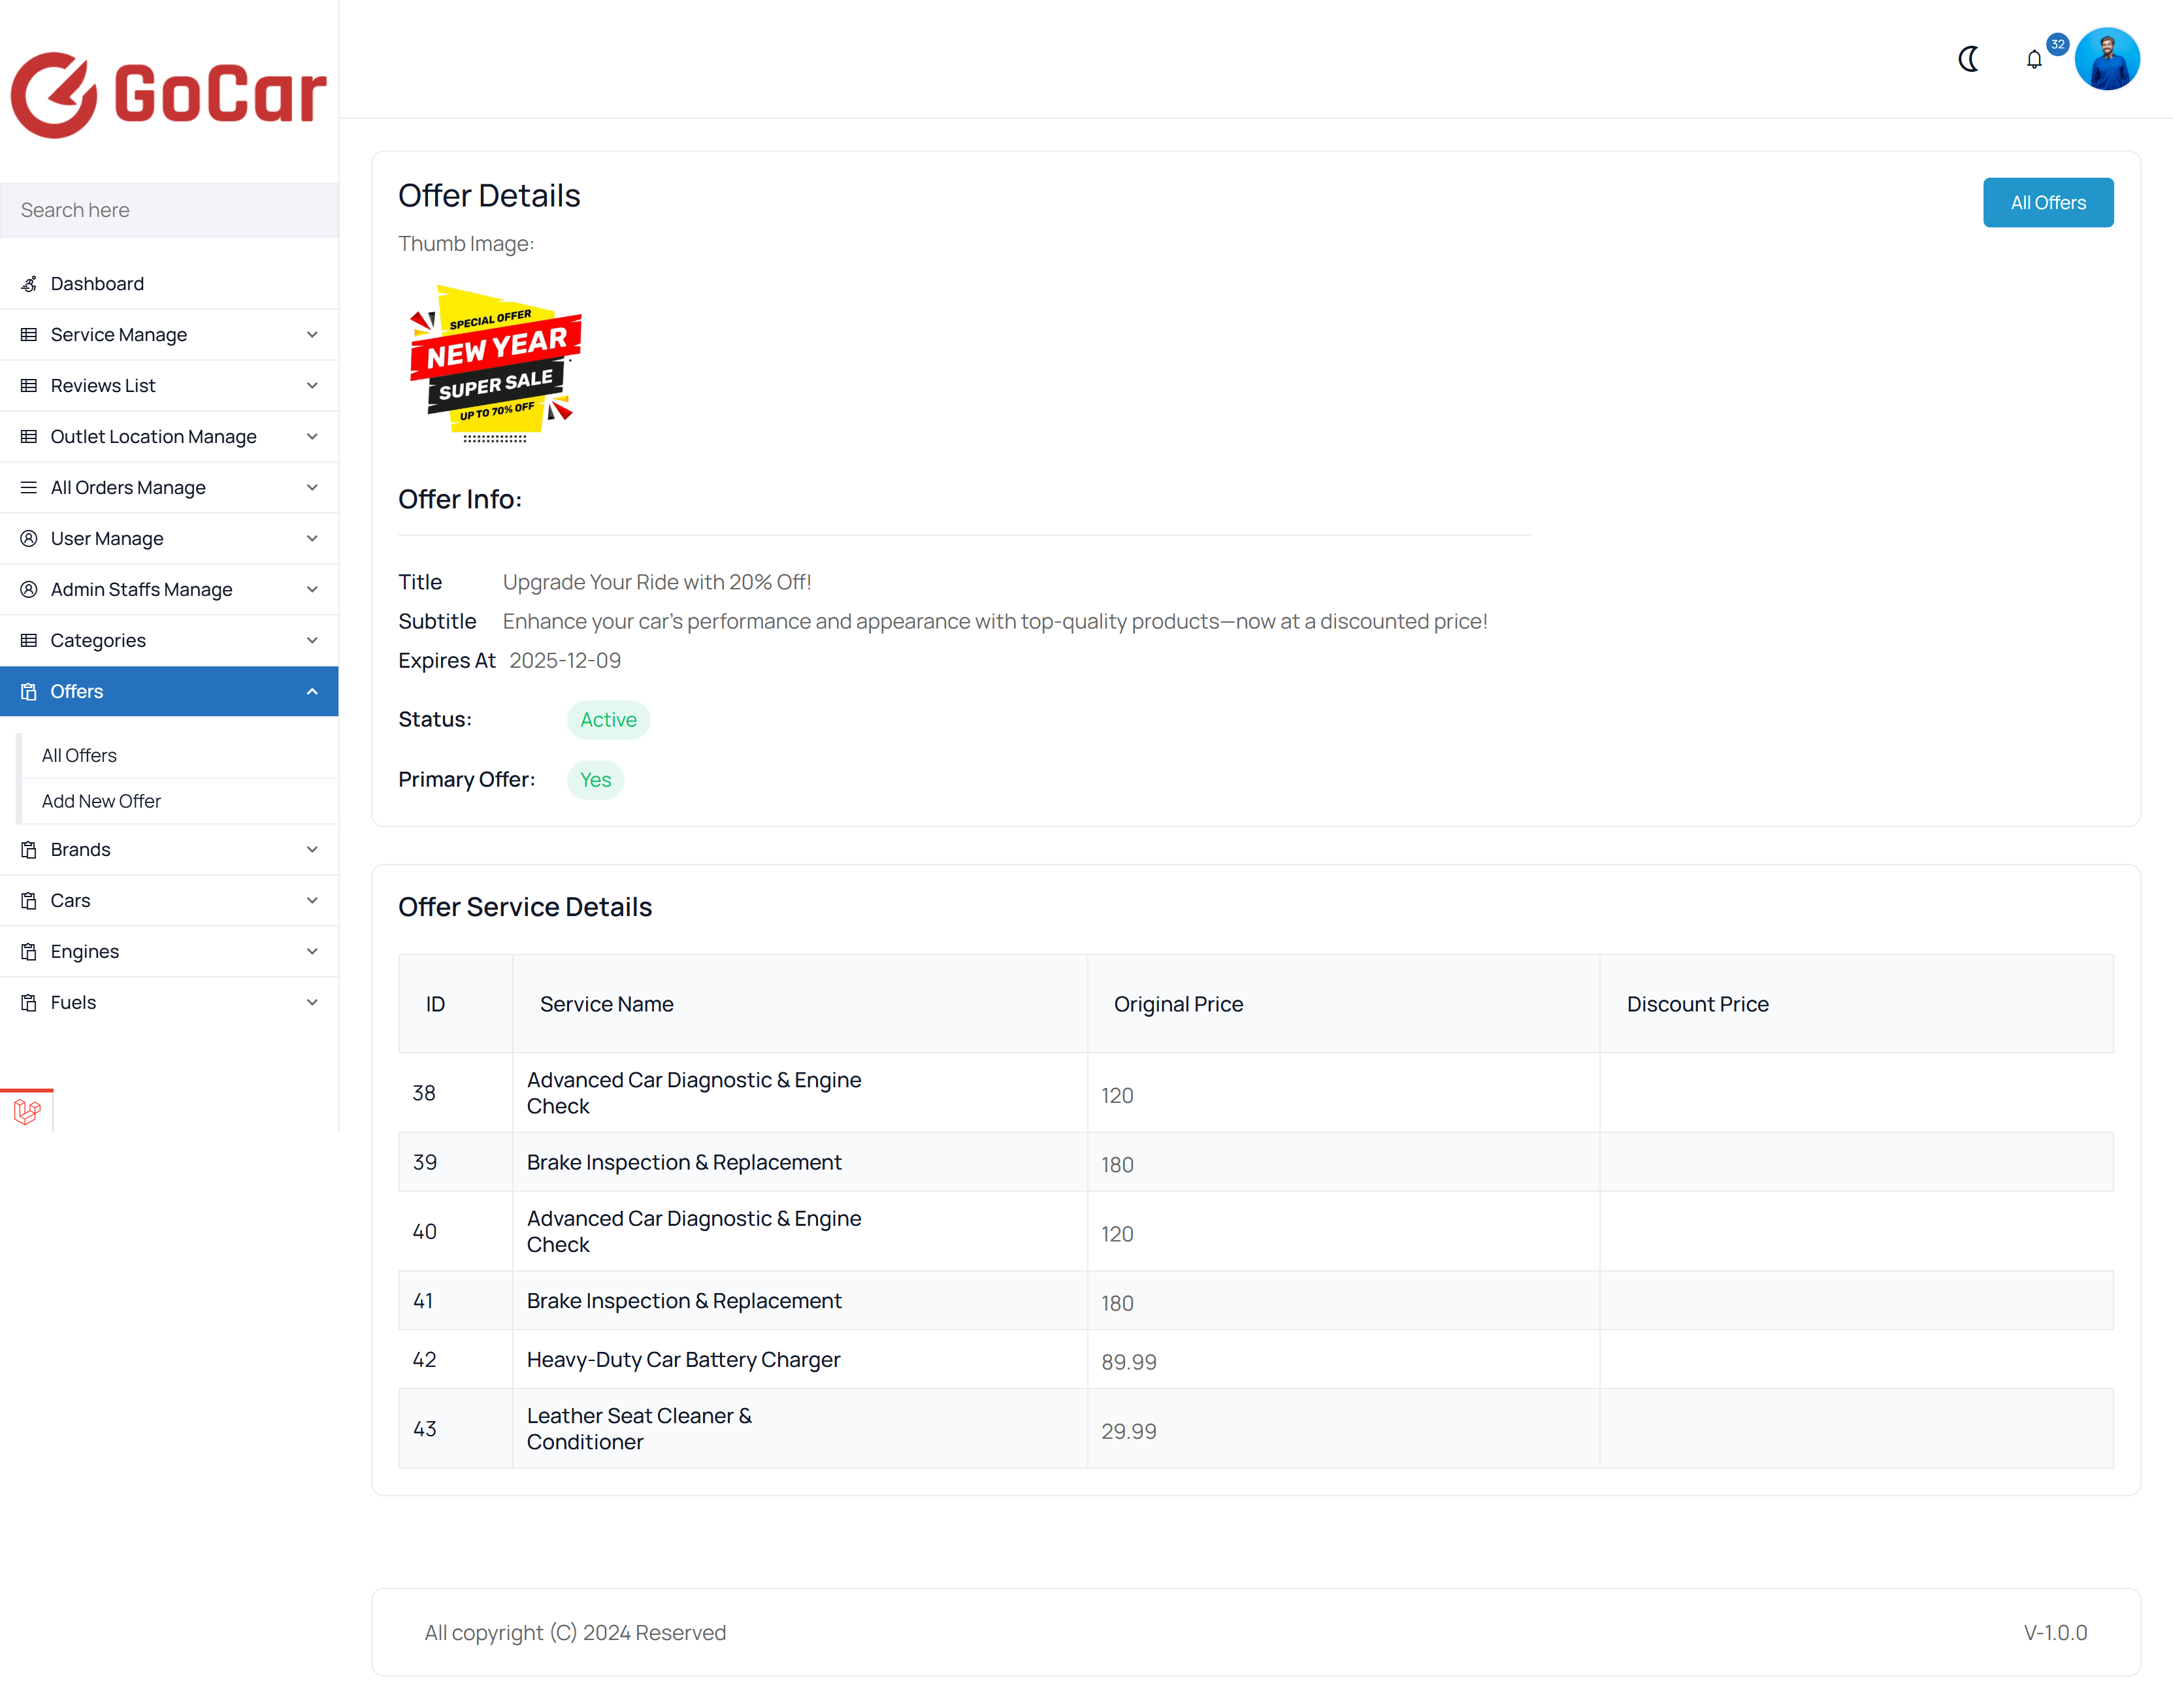Expand the Service Manage menu chevron
Screen dimensions: 2173x1708
pyautogui.click(x=312, y=335)
